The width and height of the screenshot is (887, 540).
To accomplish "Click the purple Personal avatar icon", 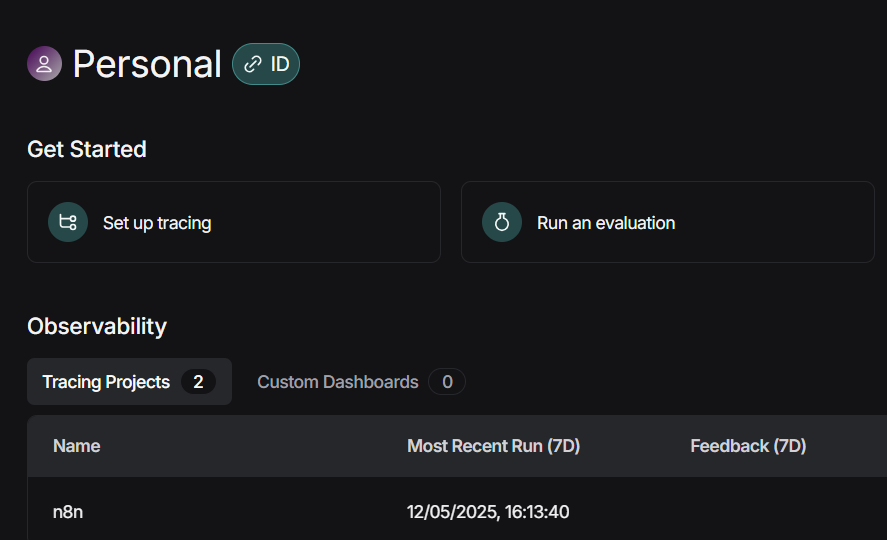I will tap(44, 63).
